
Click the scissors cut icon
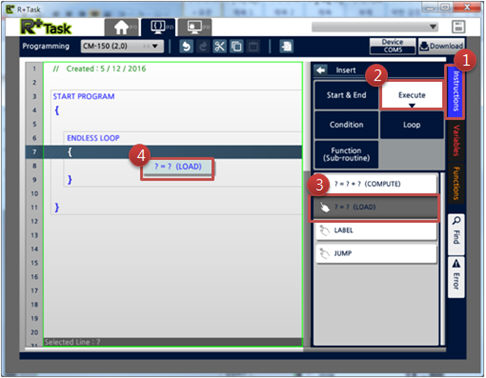[x=219, y=46]
